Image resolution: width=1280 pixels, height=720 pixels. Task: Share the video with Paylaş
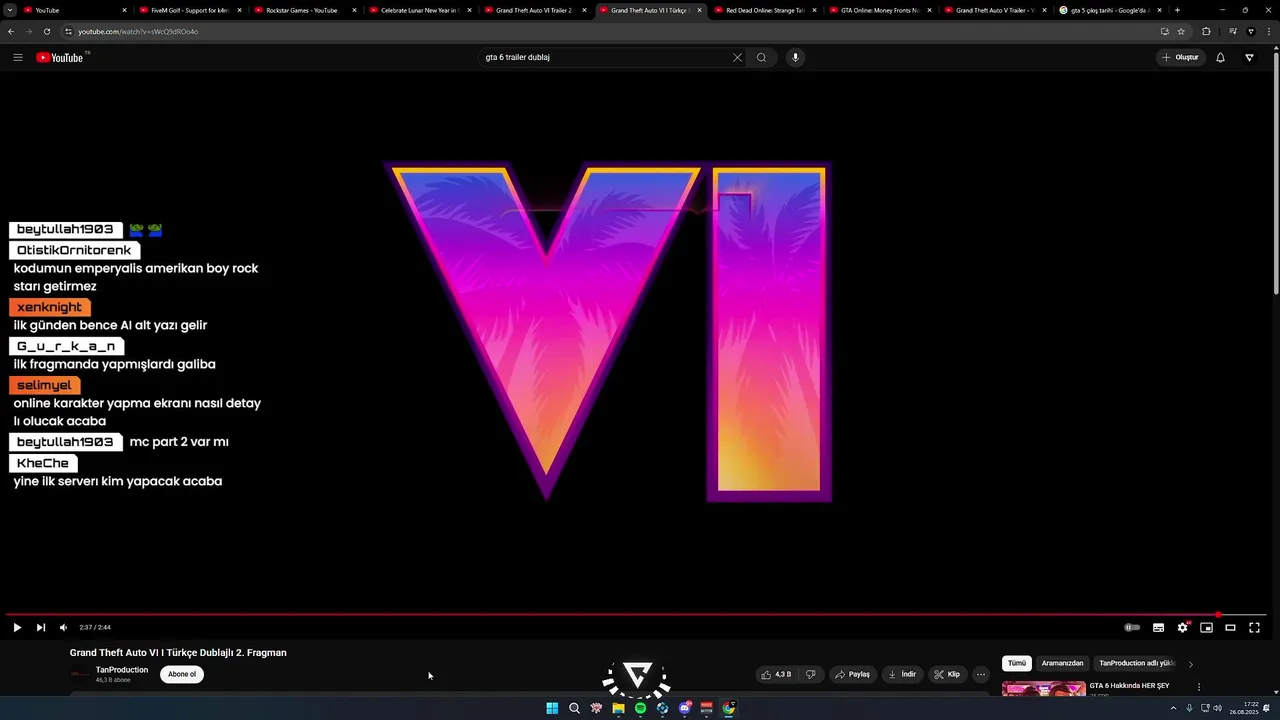tap(853, 674)
